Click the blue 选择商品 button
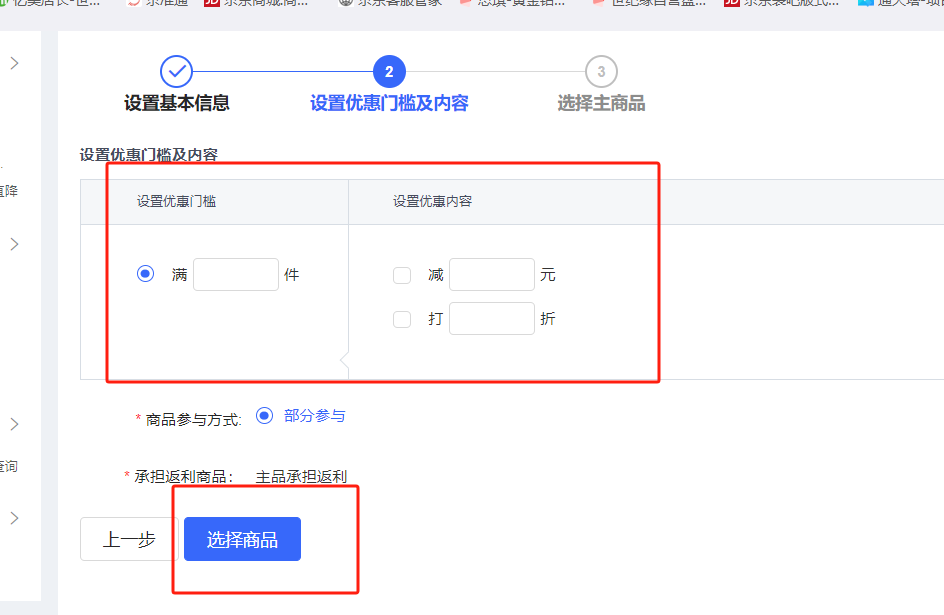 coord(242,540)
